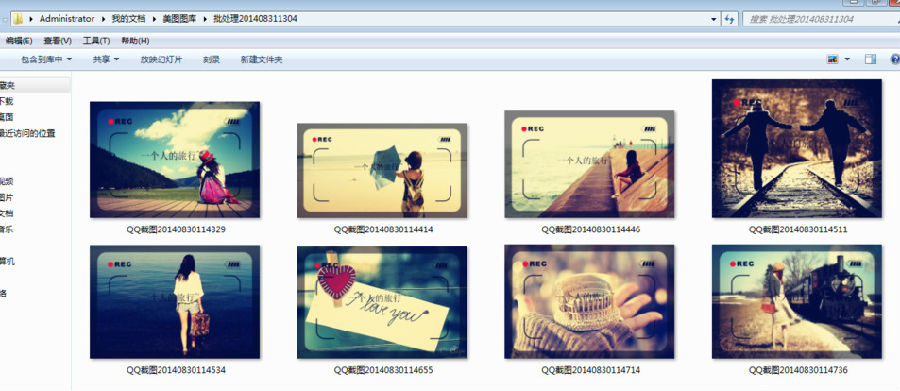Click the folder icon in the address bar
Image resolution: width=900 pixels, height=391 pixels.
(x=18, y=19)
